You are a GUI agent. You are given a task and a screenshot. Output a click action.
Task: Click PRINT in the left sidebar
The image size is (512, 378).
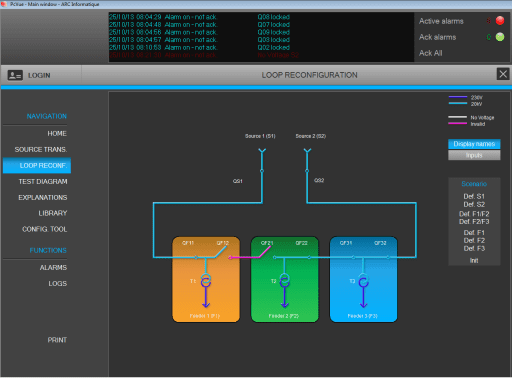pos(57,340)
